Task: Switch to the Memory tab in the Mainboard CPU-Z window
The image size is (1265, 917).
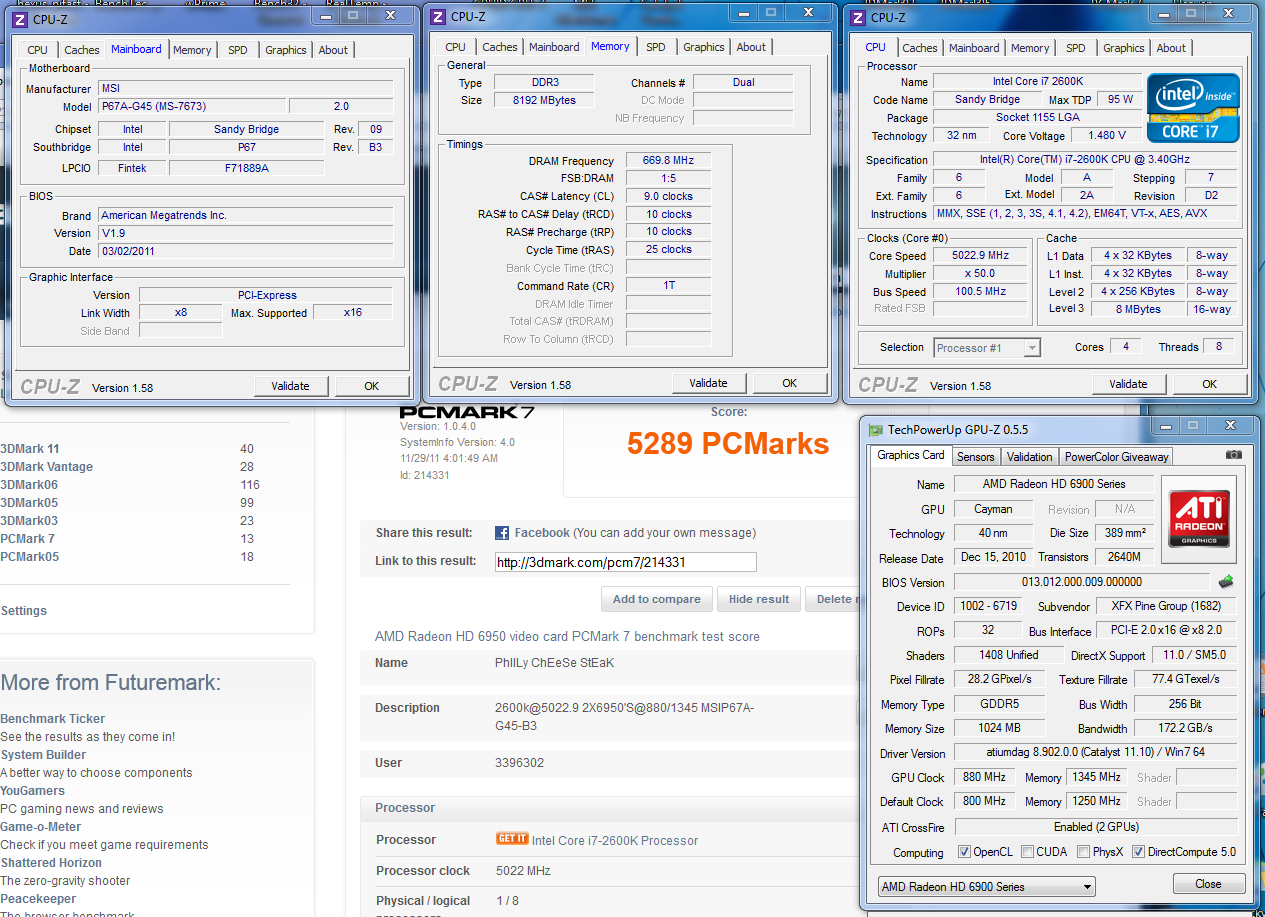Action: pos(192,50)
